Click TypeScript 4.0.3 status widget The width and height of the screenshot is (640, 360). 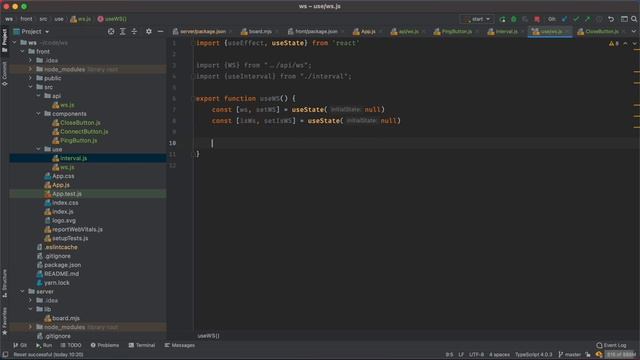pyautogui.click(x=533, y=355)
